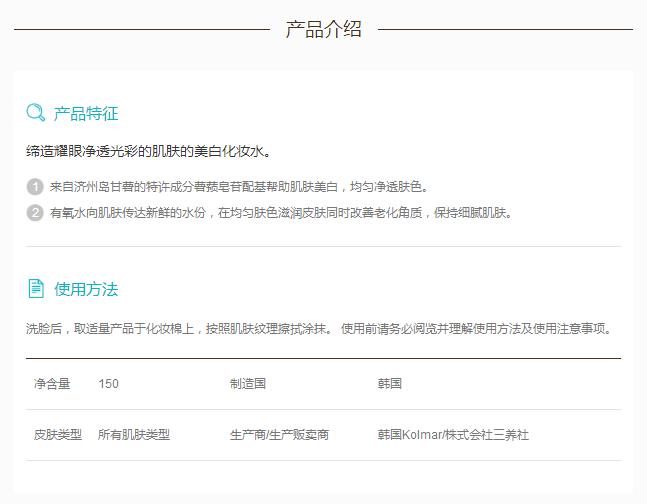Click the feature text about 济州岛甘薯
647x504 pixels.
(x=238, y=187)
